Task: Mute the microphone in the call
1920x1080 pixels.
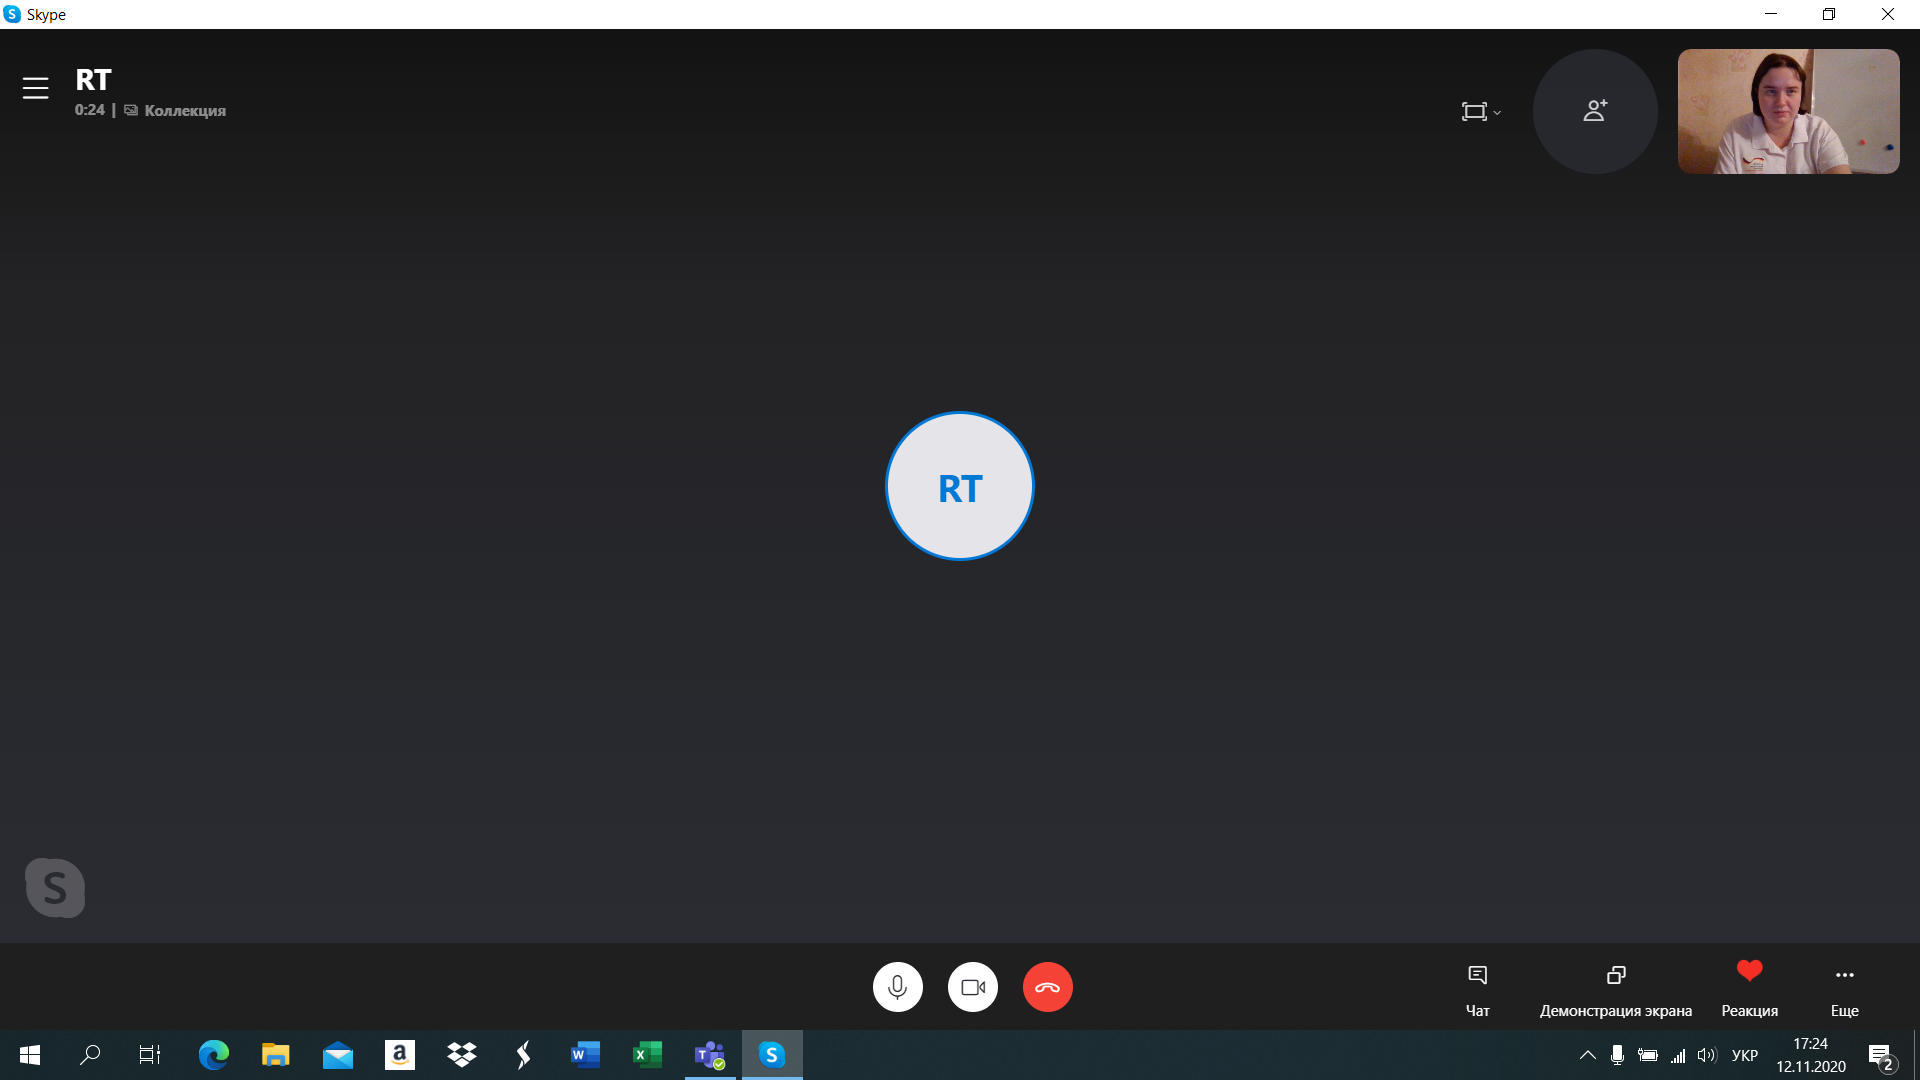Action: point(898,987)
